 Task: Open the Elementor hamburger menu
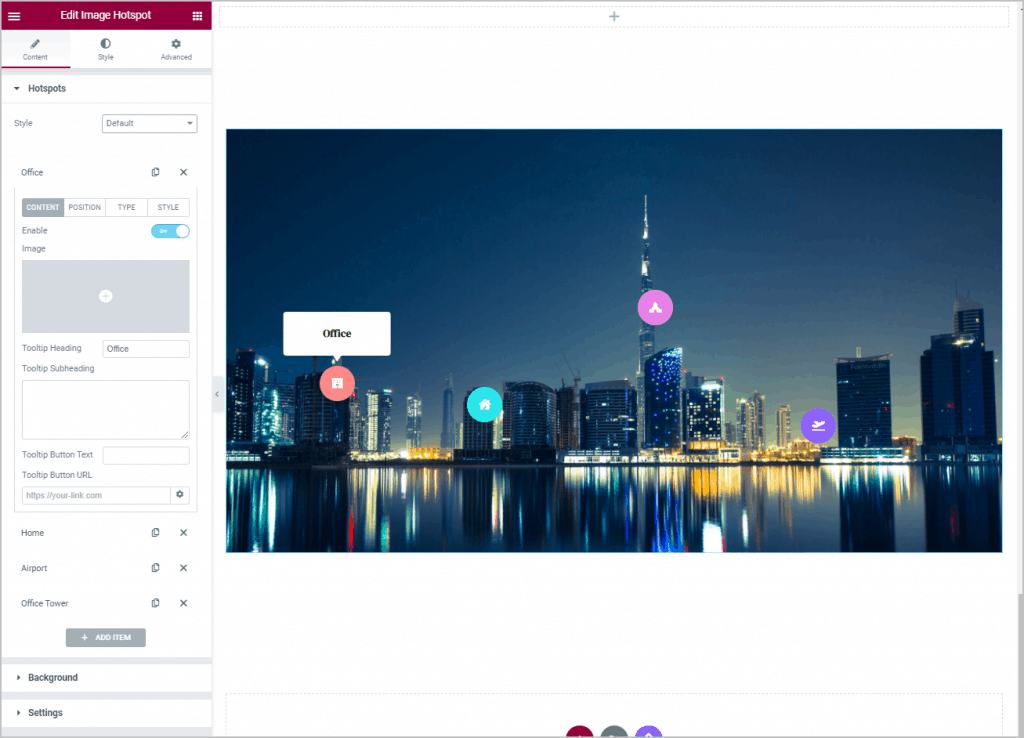(14, 16)
